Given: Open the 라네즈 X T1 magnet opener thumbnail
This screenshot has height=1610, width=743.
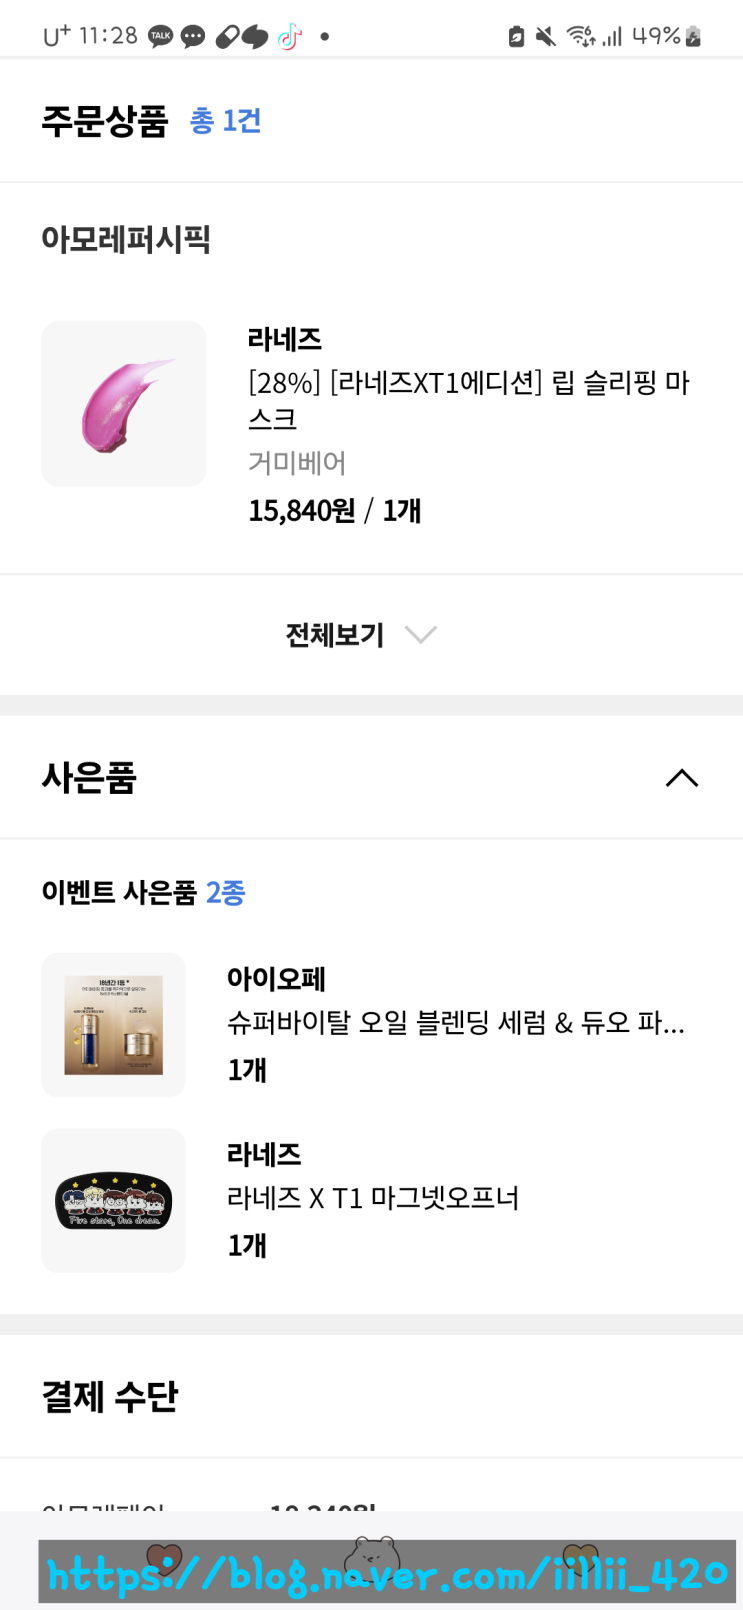Looking at the screenshot, I should coord(113,1200).
